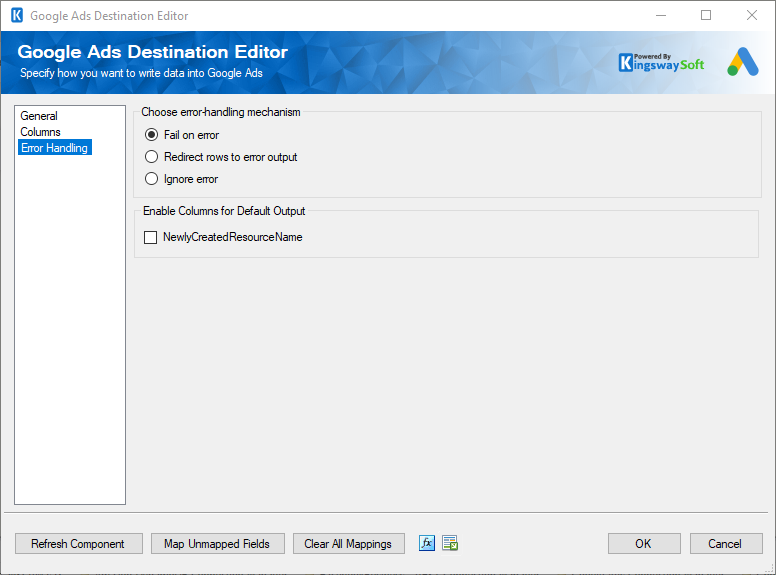
Task: Click Map Unmapped Fields button
Action: tap(218, 543)
